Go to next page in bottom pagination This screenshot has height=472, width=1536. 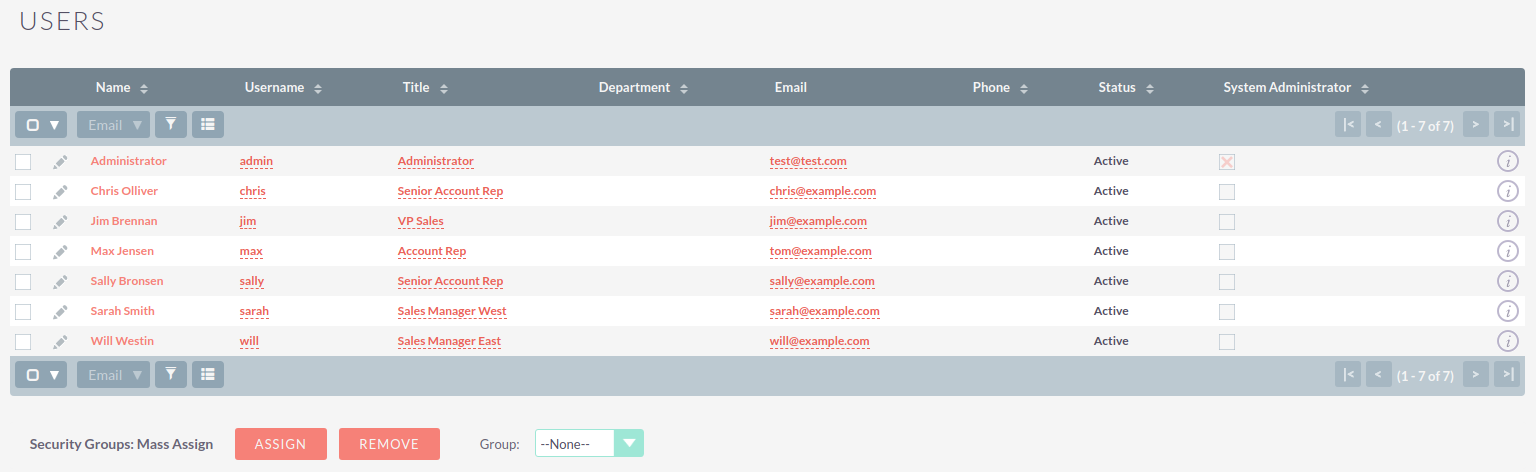[1476, 374]
